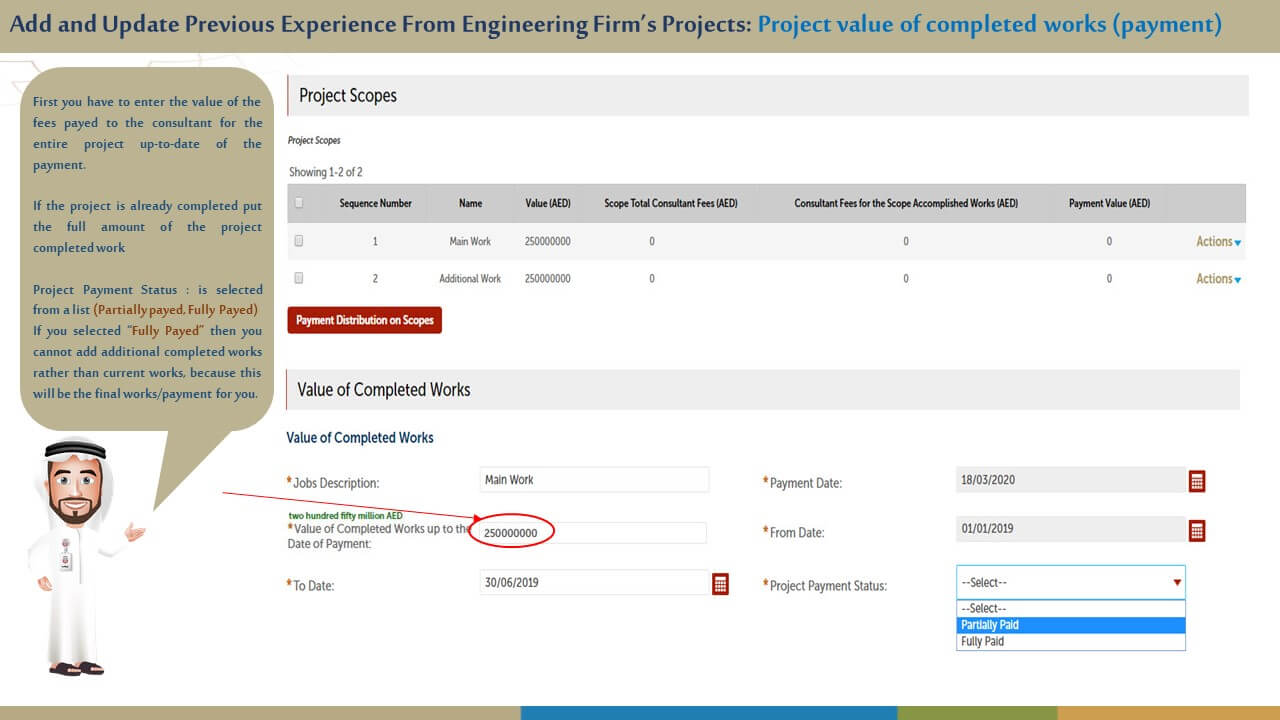The height and width of the screenshot is (720, 1280).
Task: Click Payment Distribution on Scopes button
Action: pyautogui.click(x=365, y=320)
